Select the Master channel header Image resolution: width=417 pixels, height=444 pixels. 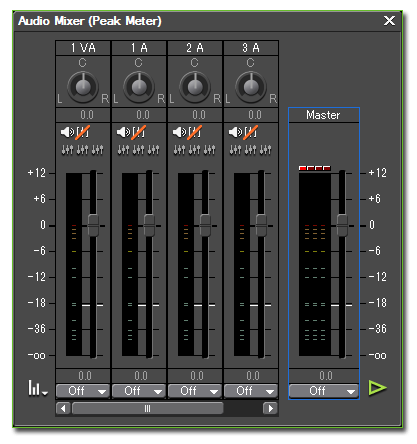[x=324, y=115]
